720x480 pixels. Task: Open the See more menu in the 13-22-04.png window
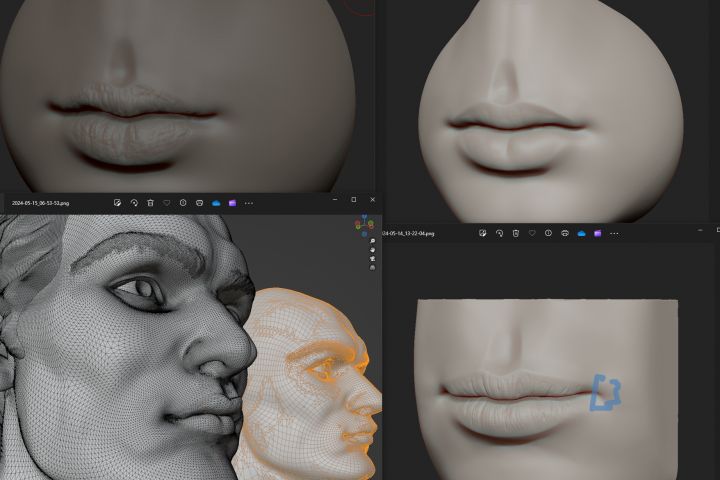pos(614,234)
